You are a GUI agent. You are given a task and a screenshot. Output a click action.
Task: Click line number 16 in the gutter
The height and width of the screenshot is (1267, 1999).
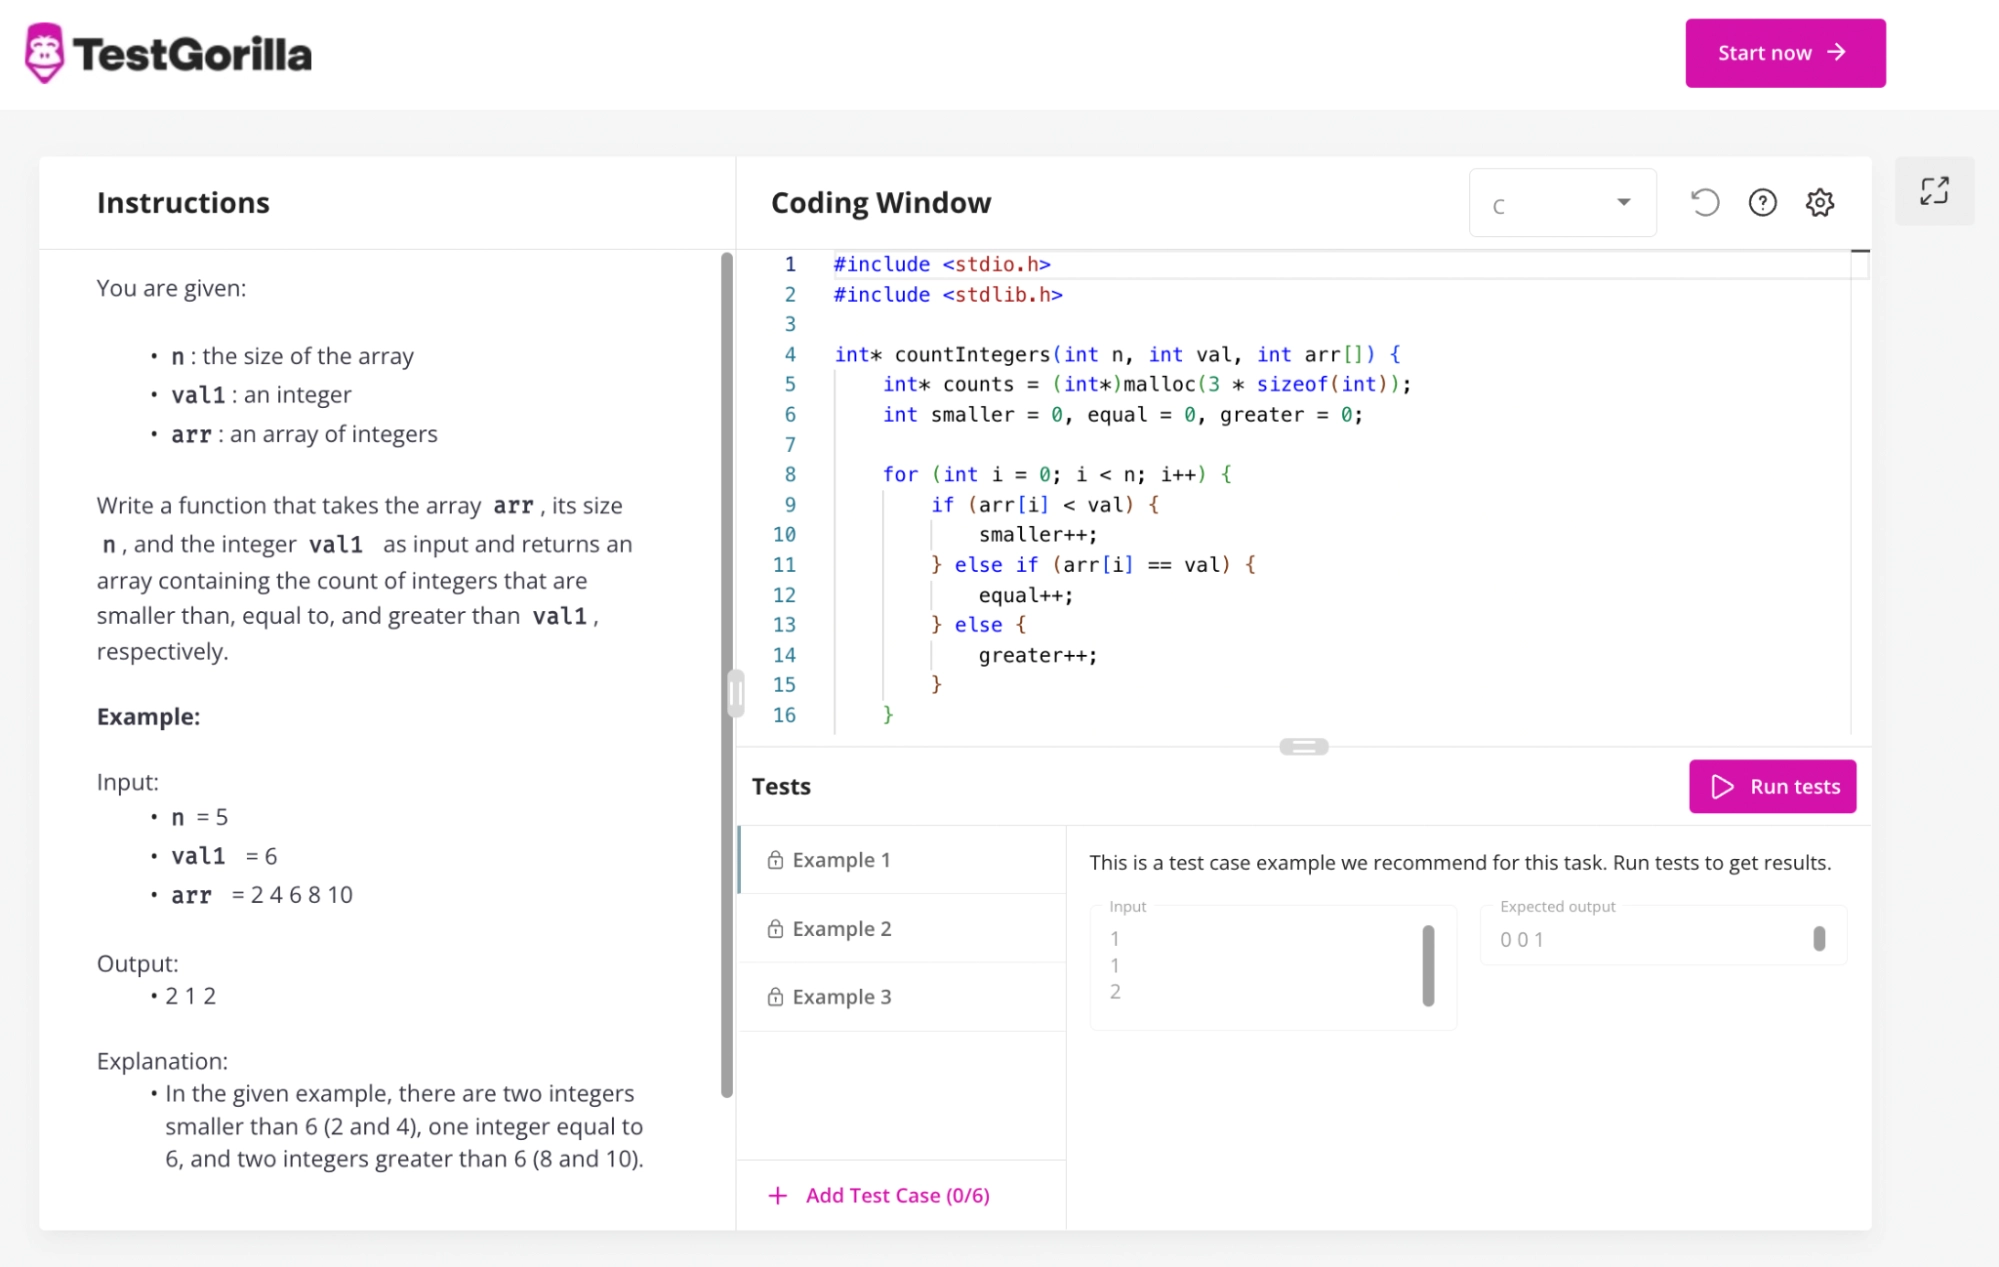pyautogui.click(x=784, y=715)
